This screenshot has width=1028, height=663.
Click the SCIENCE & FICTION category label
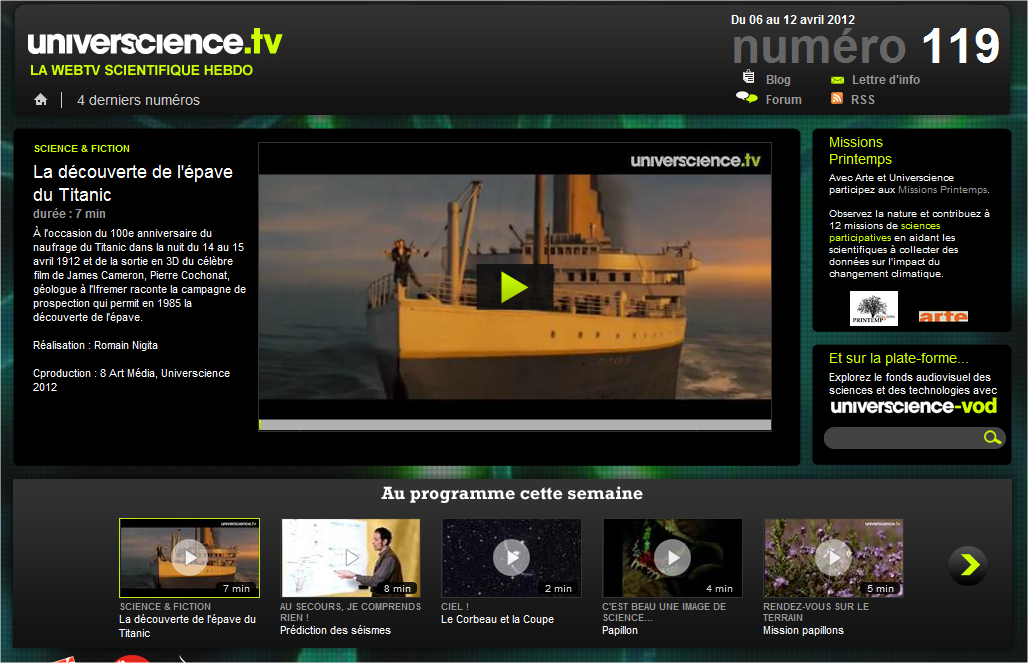pos(82,149)
